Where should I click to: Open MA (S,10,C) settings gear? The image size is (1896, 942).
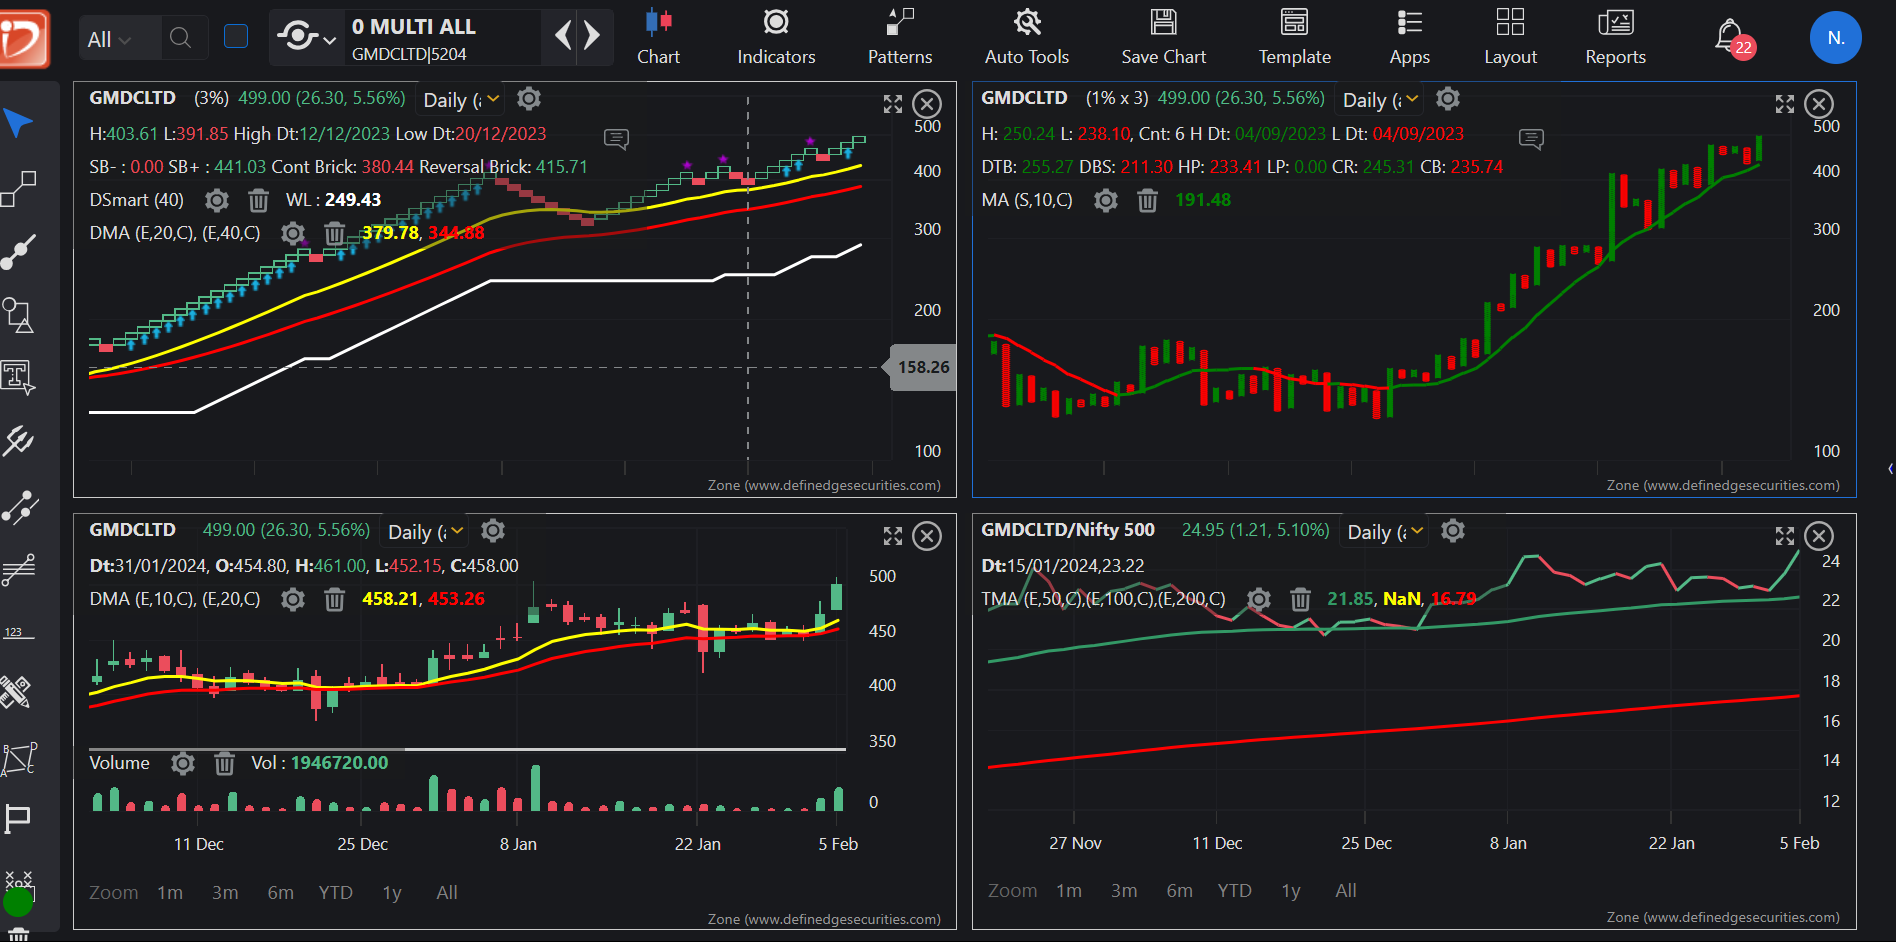click(1106, 201)
